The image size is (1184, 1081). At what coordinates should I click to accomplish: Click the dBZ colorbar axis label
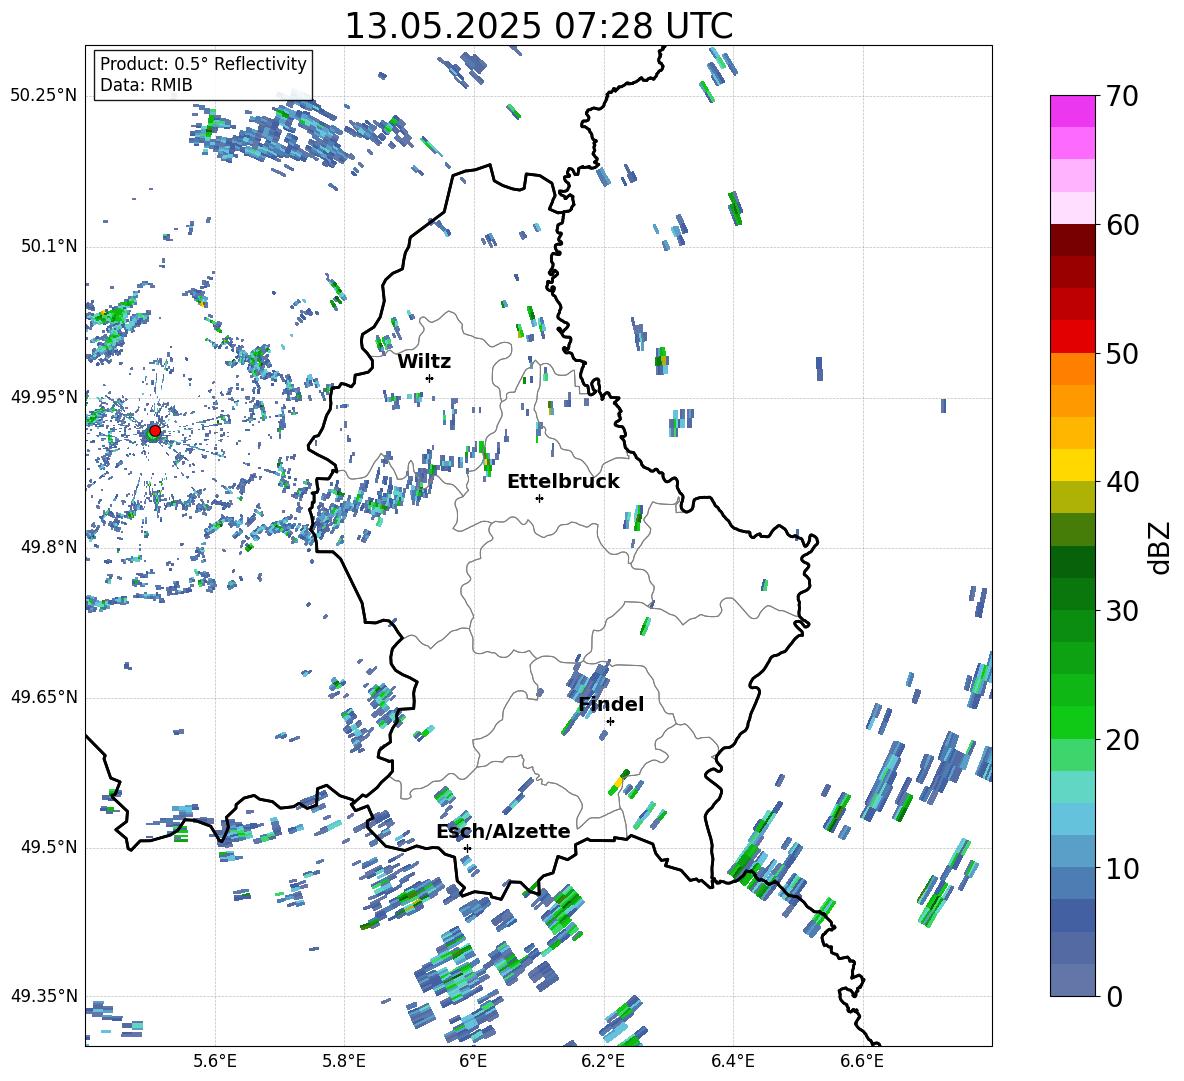pyautogui.click(x=1161, y=547)
